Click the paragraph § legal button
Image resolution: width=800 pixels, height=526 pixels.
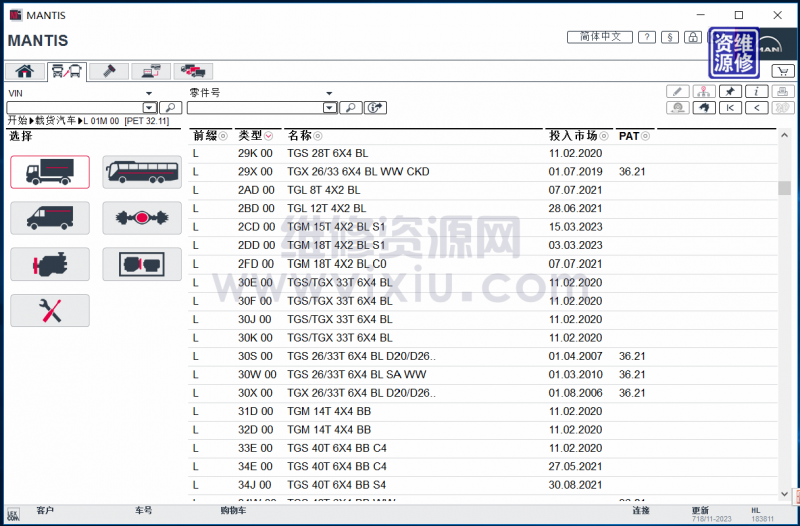pyautogui.click(x=670, y=37)
